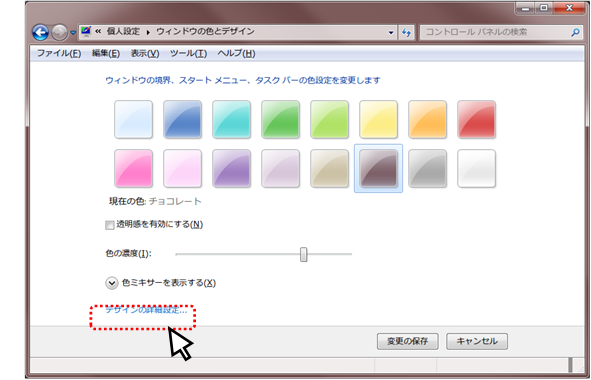This screenshot has height=380, width=591.
Task: Click the refresh button beside address bar
Action: [x=406, y=32]
